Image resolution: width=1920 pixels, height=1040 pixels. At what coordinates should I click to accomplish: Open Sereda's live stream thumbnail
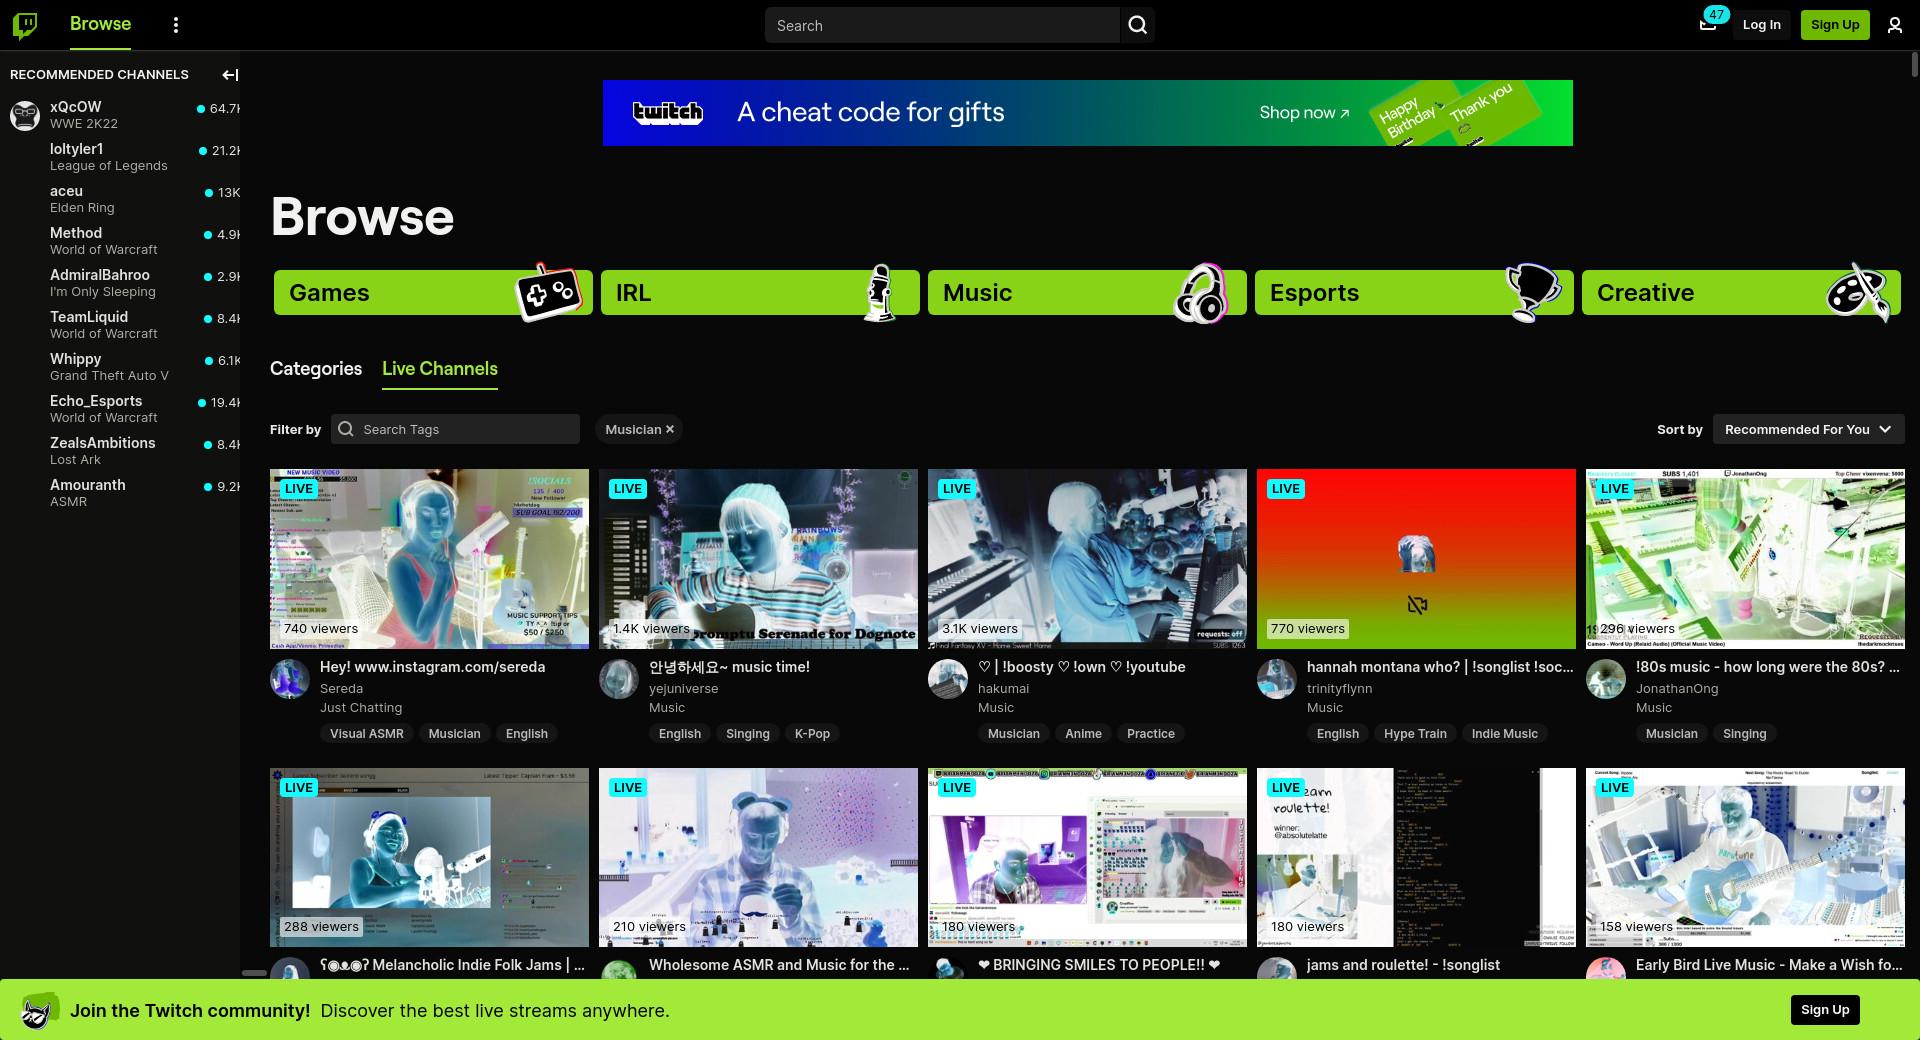[429, 558]
